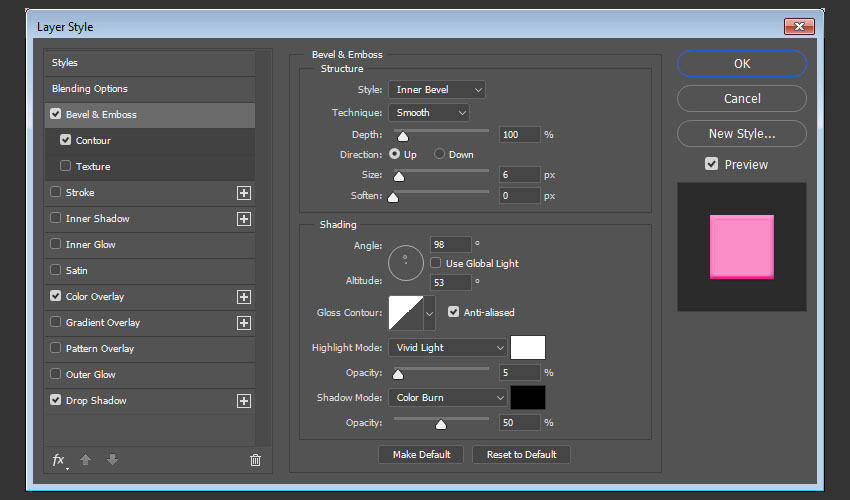Select the Down direction radio button
Screen dimensions: 850x500
439,155
